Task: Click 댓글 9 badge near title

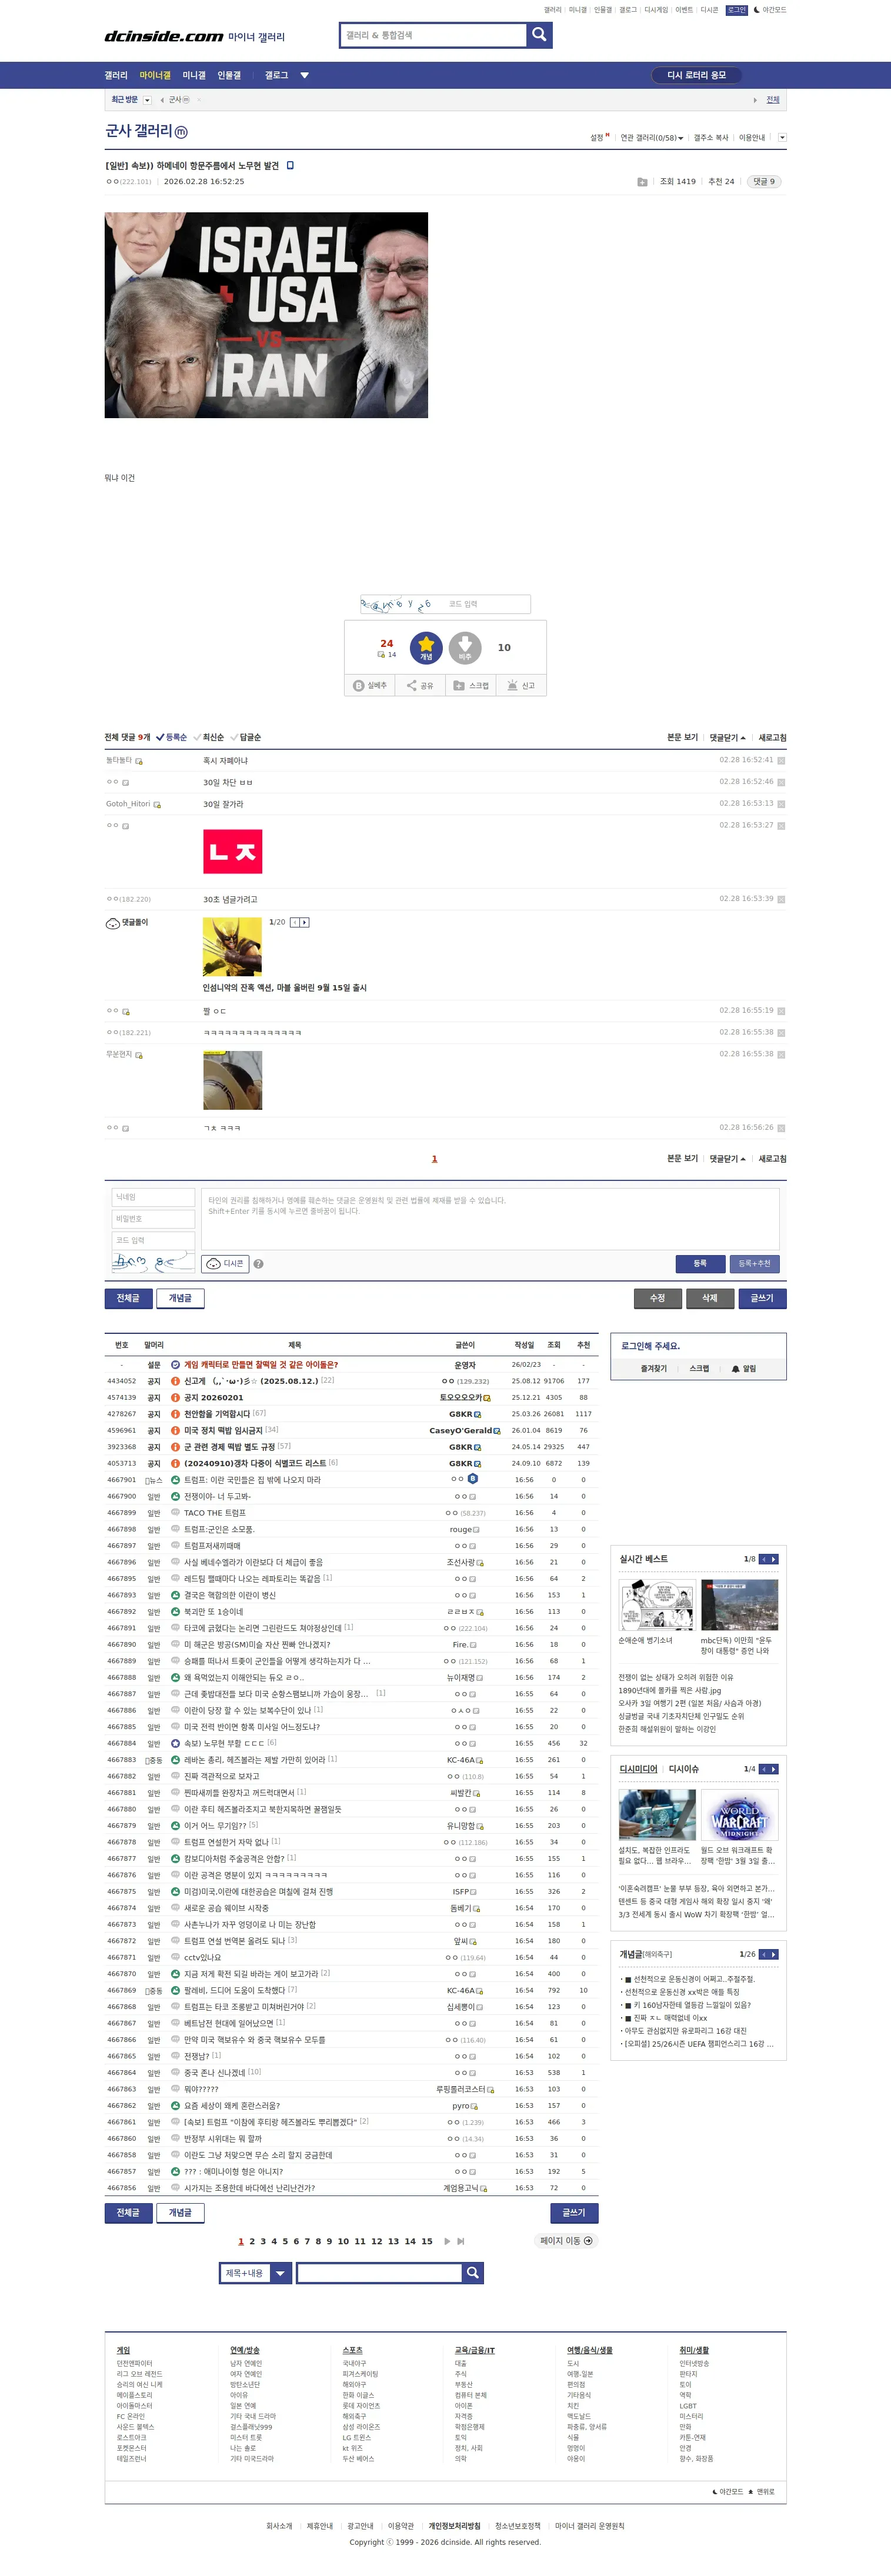Action: click(764, 182)
